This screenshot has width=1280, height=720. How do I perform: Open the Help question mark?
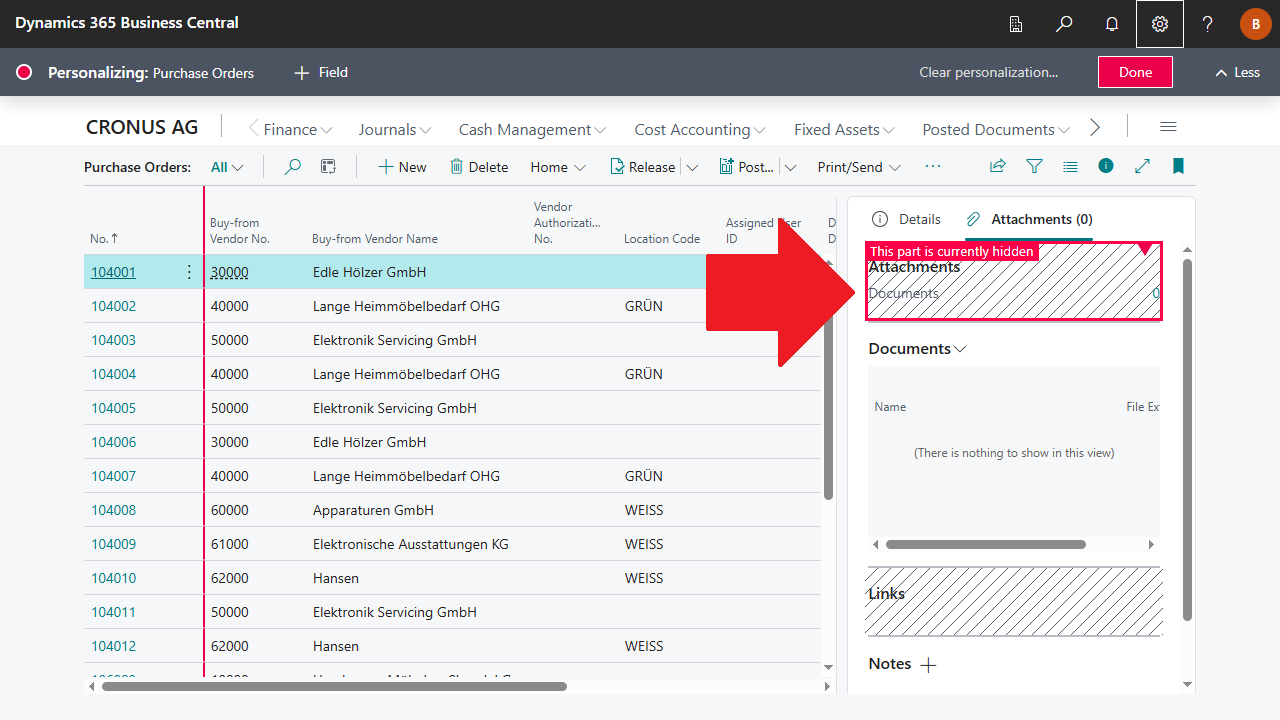tap(1208, 24)
